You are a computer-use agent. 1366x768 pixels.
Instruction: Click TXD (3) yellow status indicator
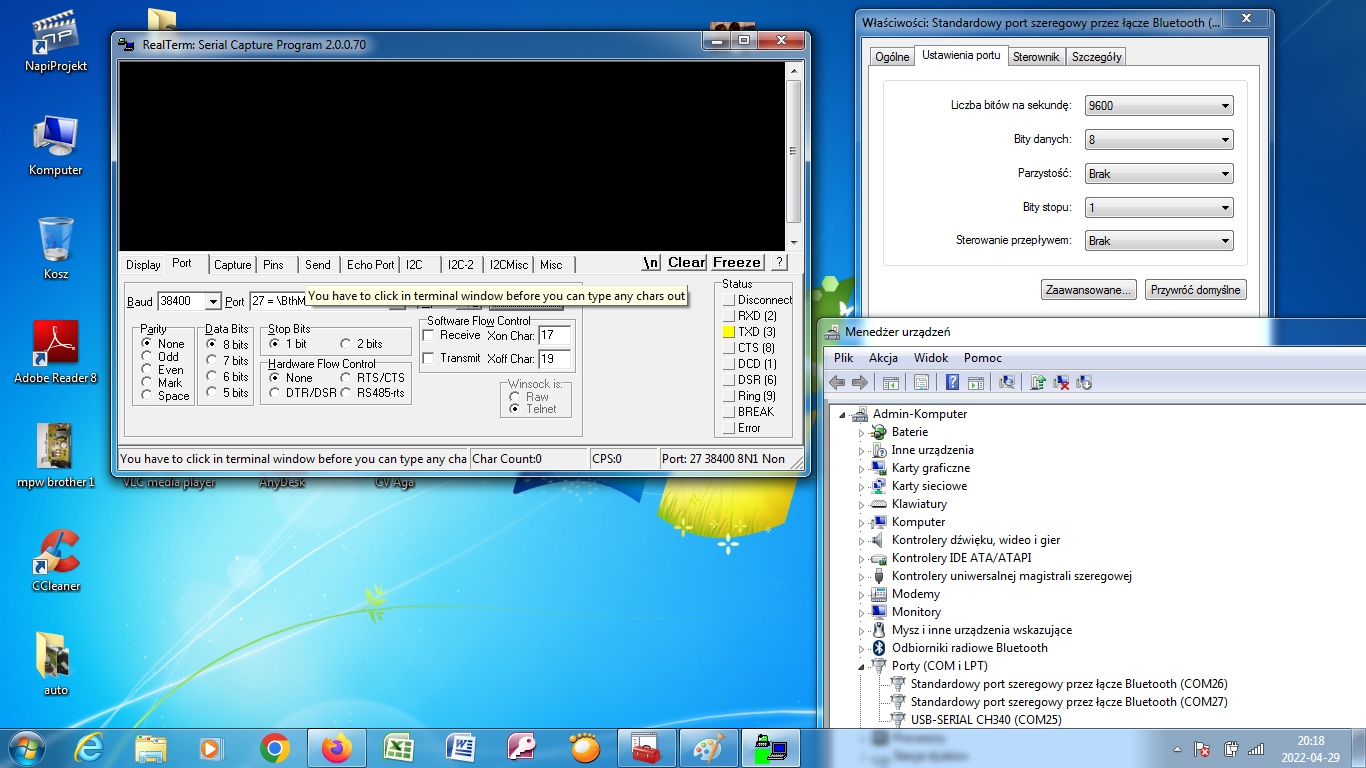click(729, 332)
